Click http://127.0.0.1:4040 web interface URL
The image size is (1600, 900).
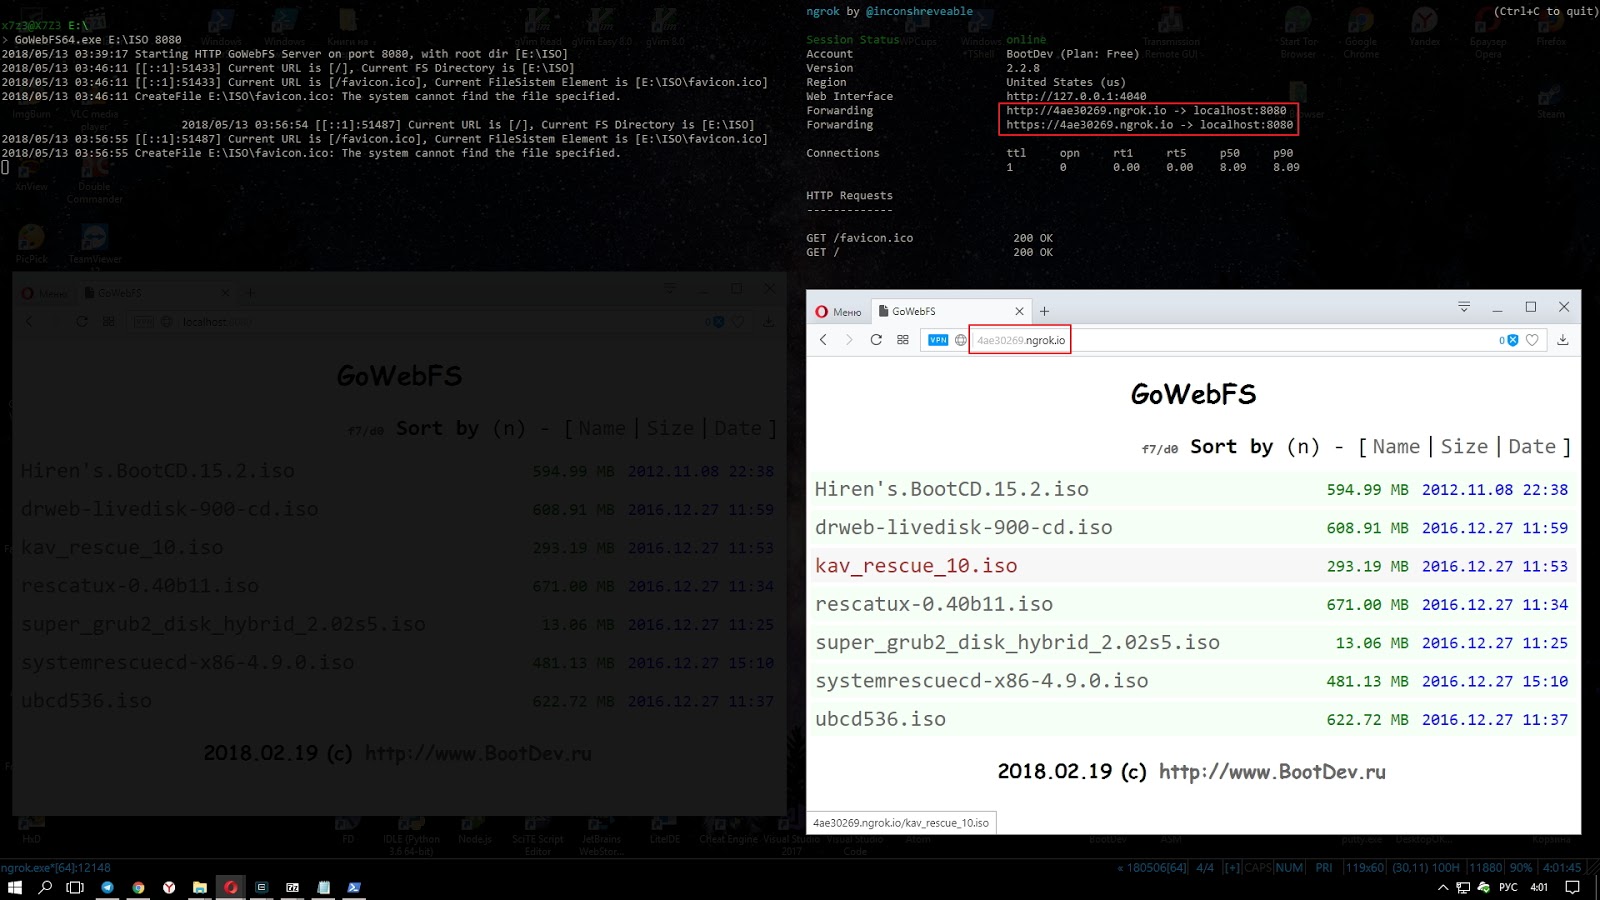click(x=1076, y=97)
